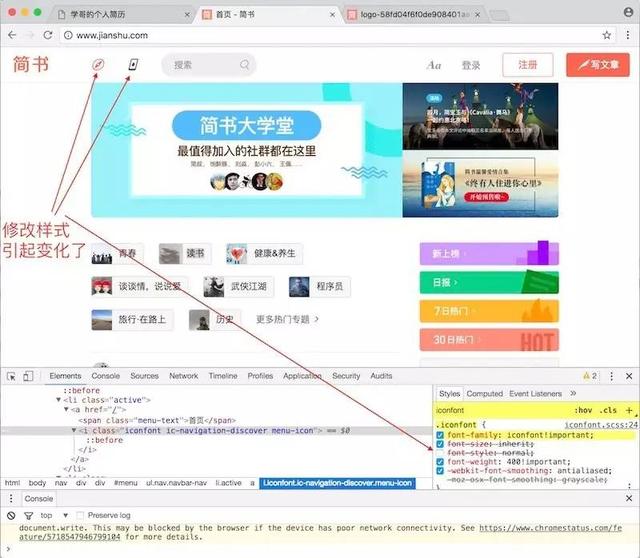Open console drawer three-dot menu
The width and height of the screenshot is (640, 558).
(x=11, y=498)
